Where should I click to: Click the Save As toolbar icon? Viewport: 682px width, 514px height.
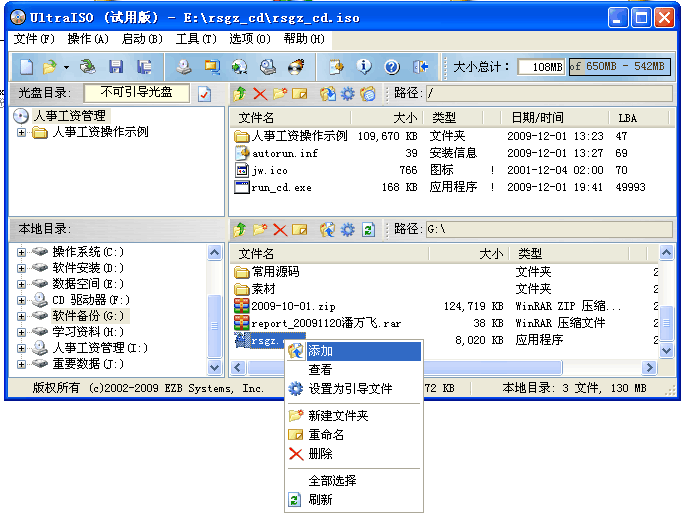click(x=144, y=67)
